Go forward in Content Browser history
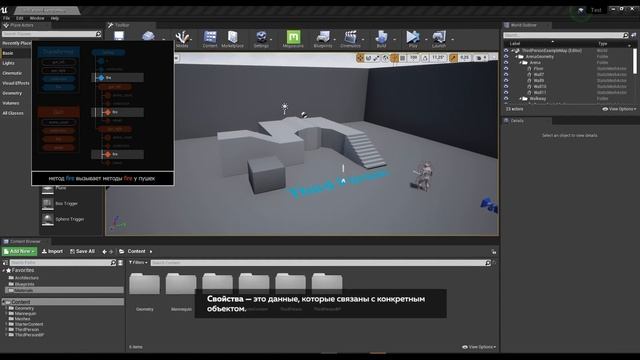This screenshot has height=360, width=640. (x=111, y=252)
